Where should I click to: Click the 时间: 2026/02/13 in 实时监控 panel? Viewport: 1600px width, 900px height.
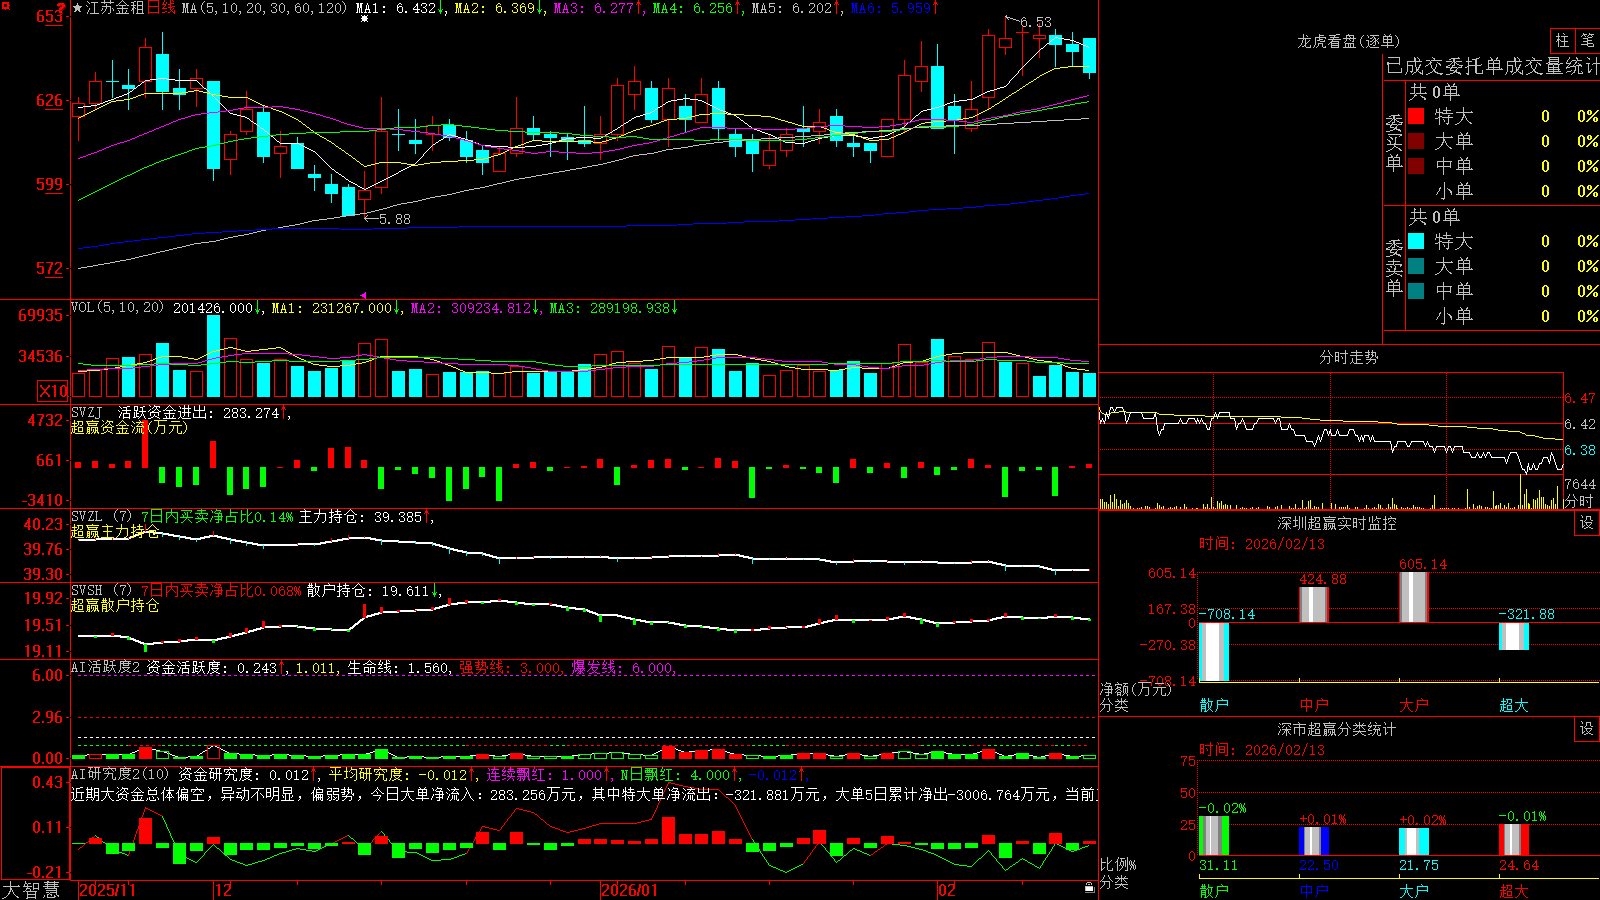(1262, 544)
